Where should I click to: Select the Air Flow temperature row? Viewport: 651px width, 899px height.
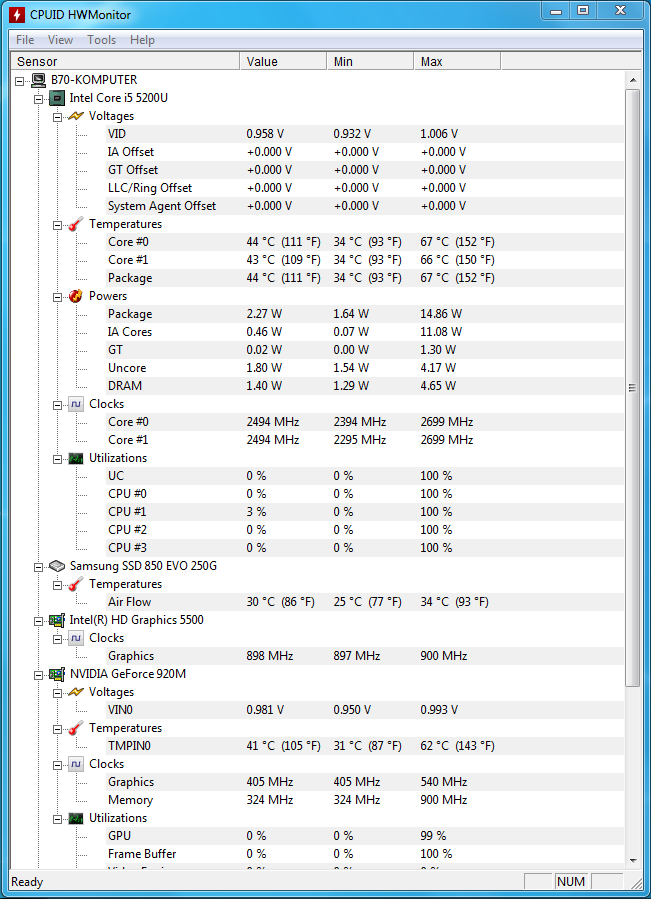[x=365, y=602]
